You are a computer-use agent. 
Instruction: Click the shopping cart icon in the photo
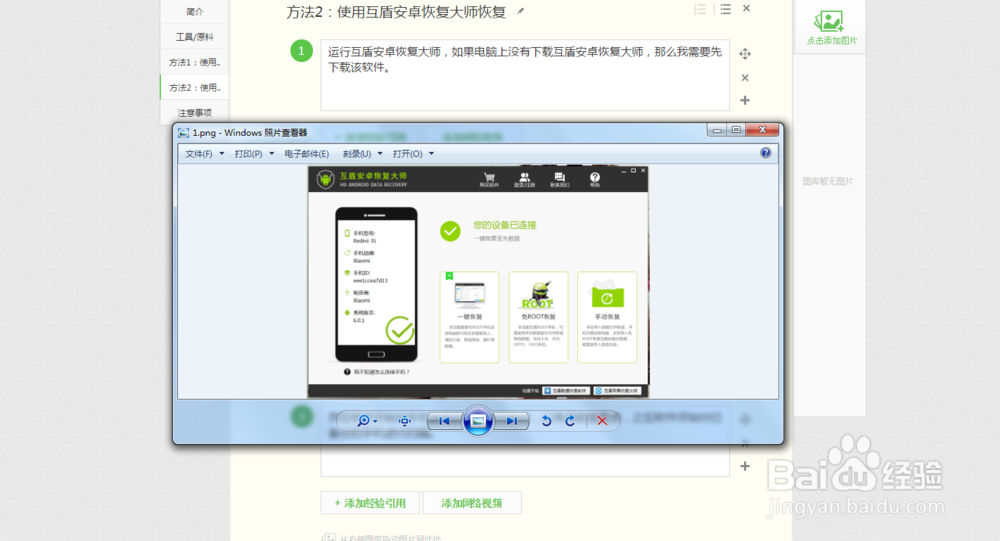pos(489,179)
